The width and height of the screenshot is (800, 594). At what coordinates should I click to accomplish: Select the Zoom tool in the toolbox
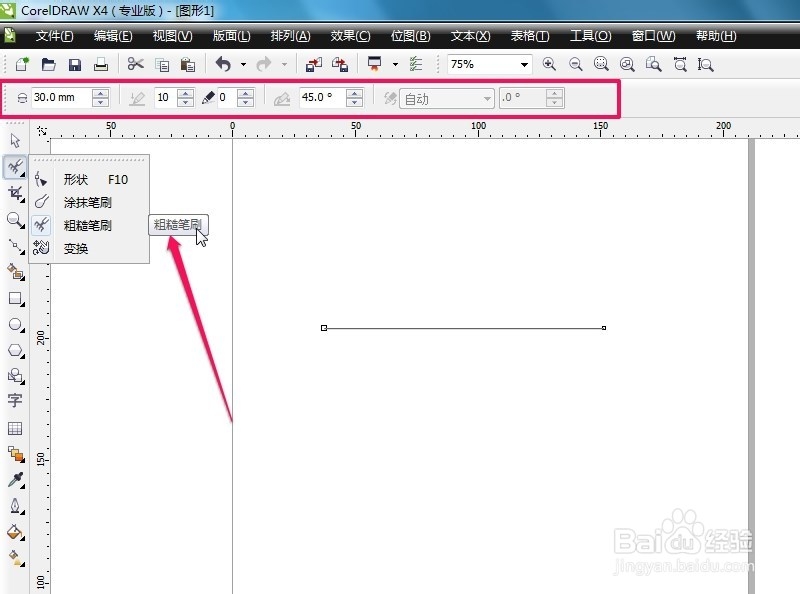15,220
